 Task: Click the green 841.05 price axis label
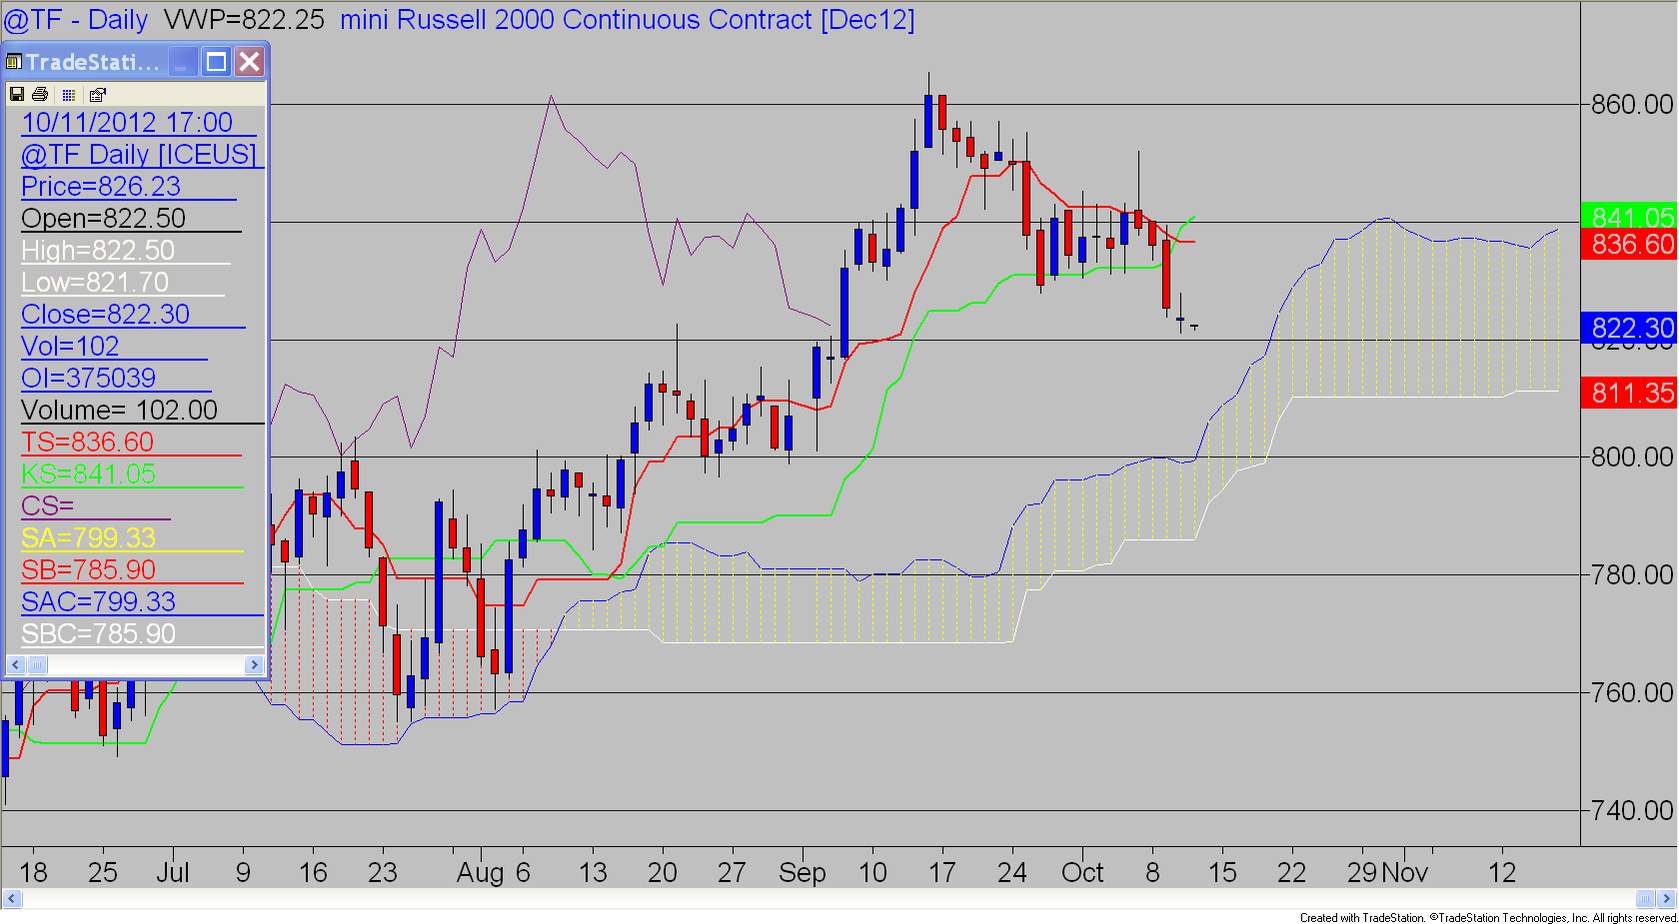pos(1631,217)
